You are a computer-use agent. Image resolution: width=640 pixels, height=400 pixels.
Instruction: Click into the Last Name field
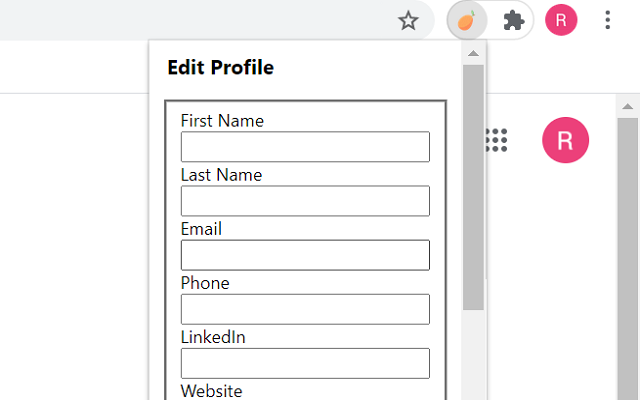coord(305,201)
